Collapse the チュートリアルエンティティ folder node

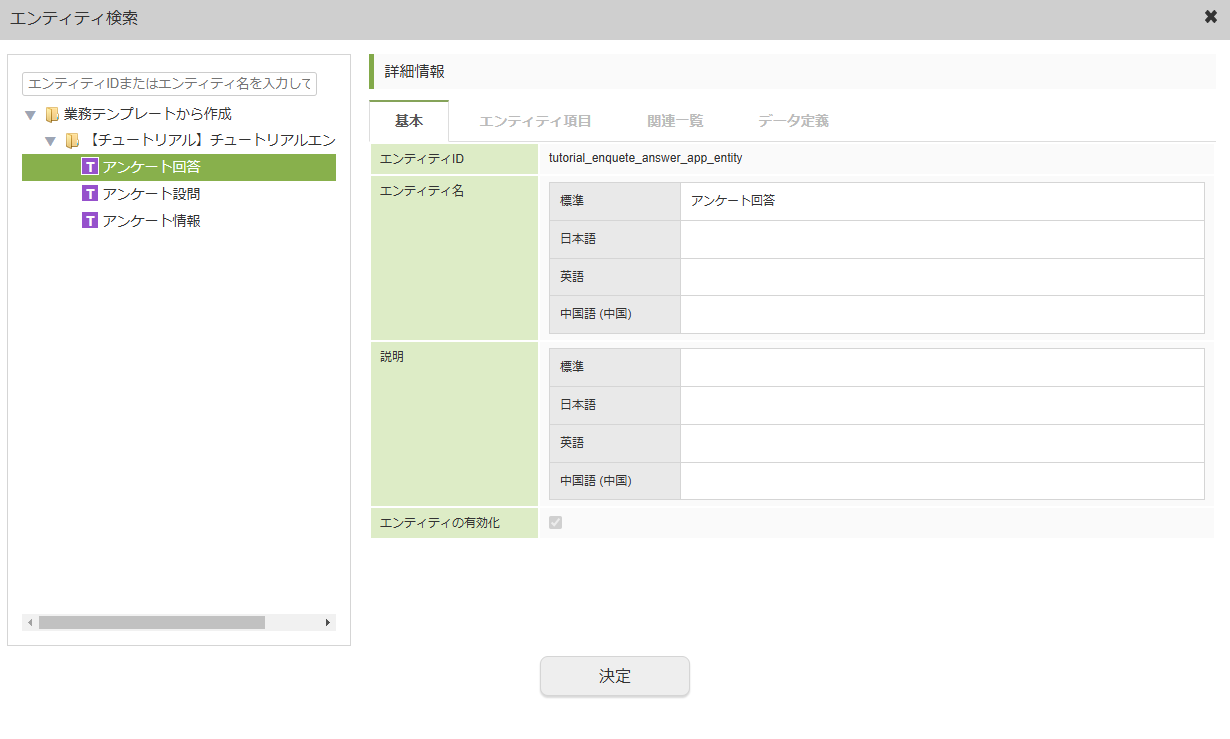click(x=49, y=141)
